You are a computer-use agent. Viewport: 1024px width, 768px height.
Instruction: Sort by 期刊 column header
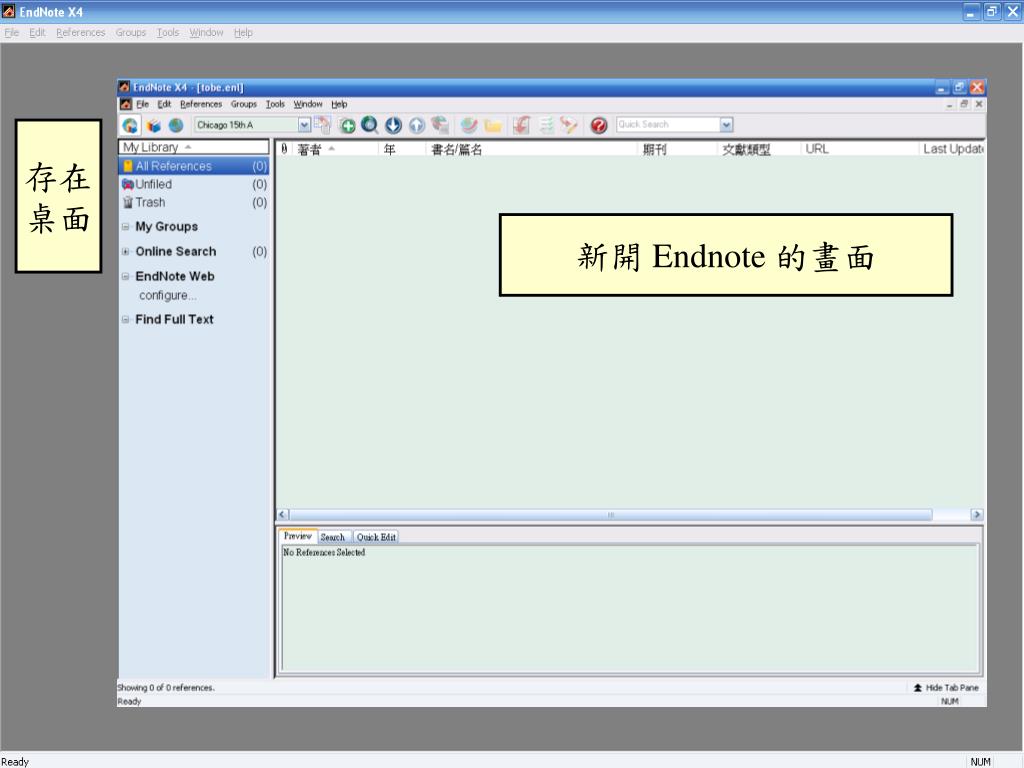coord(677,149)
